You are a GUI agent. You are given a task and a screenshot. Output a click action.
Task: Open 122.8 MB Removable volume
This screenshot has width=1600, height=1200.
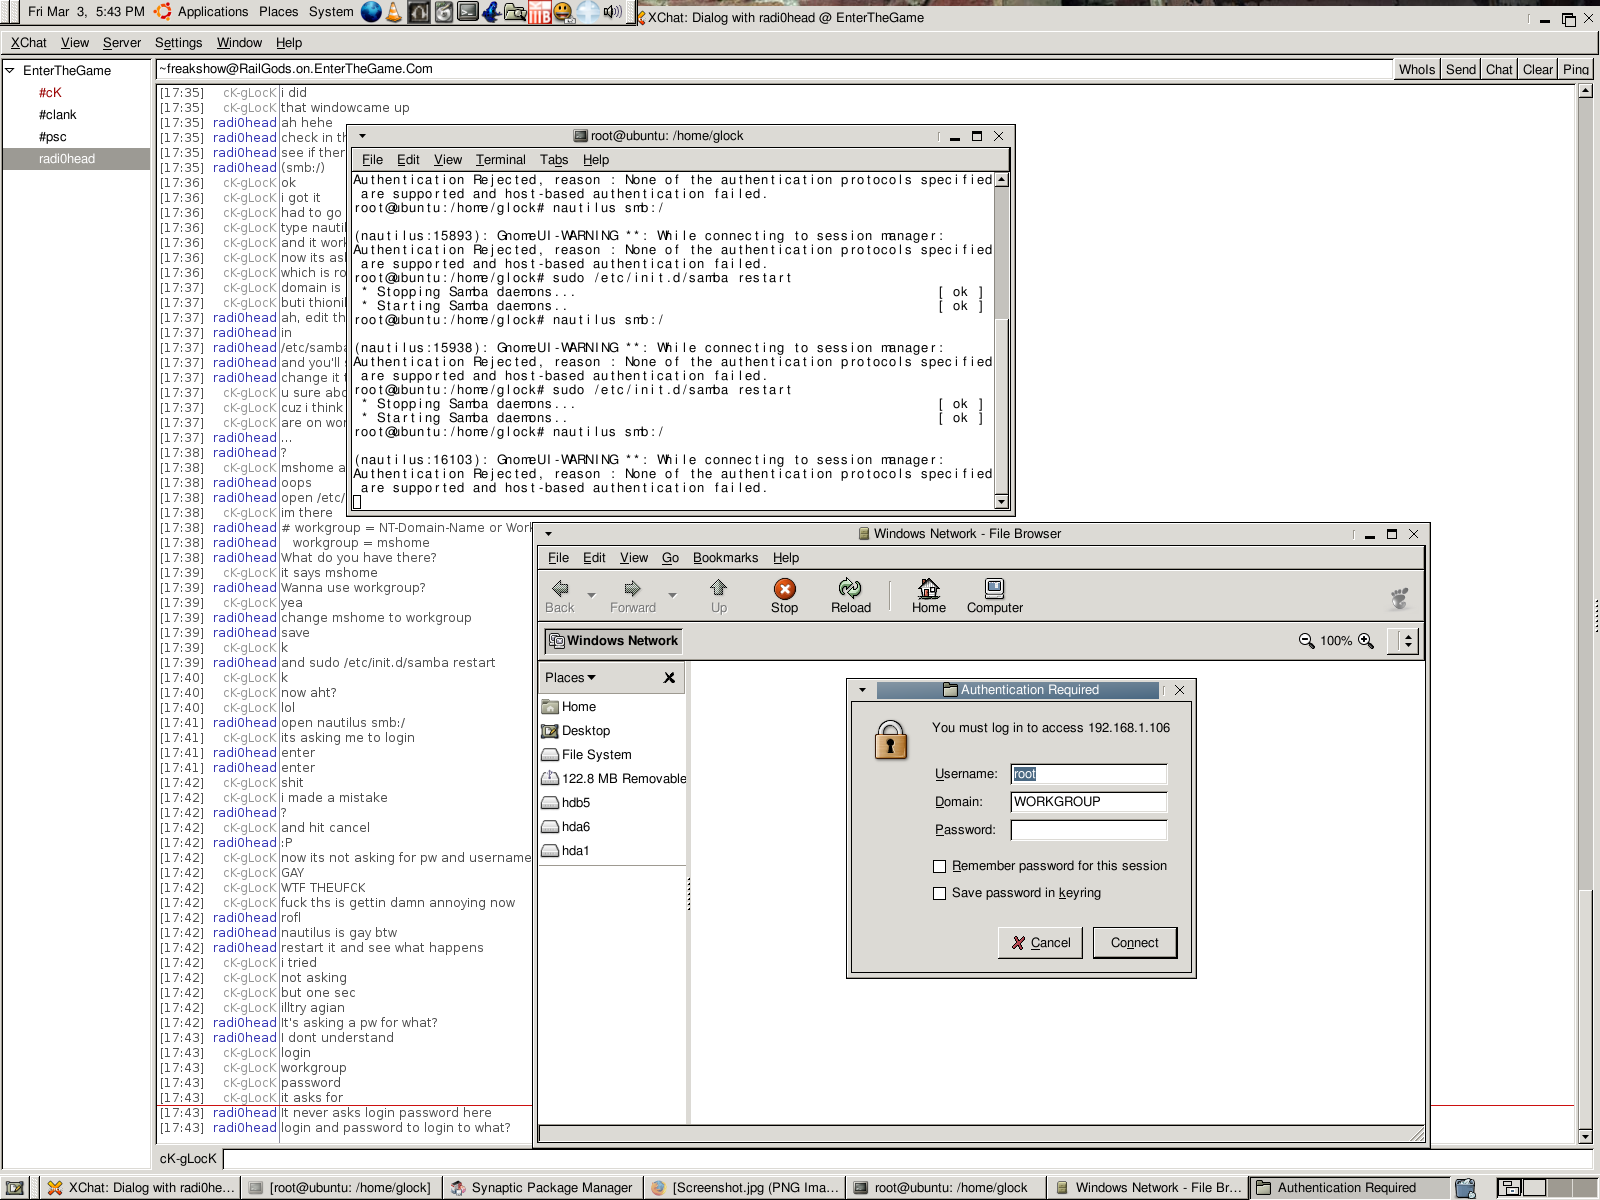[x=612, y=779]
